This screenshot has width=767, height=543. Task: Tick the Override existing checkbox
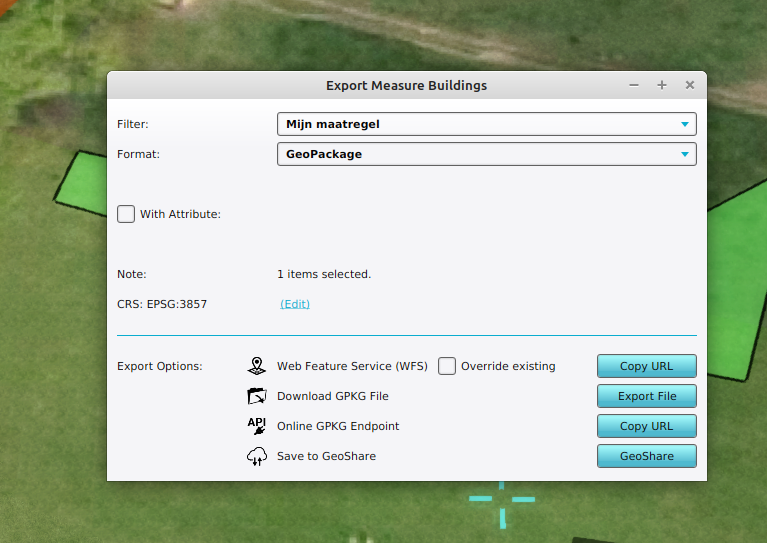point(447,366)
